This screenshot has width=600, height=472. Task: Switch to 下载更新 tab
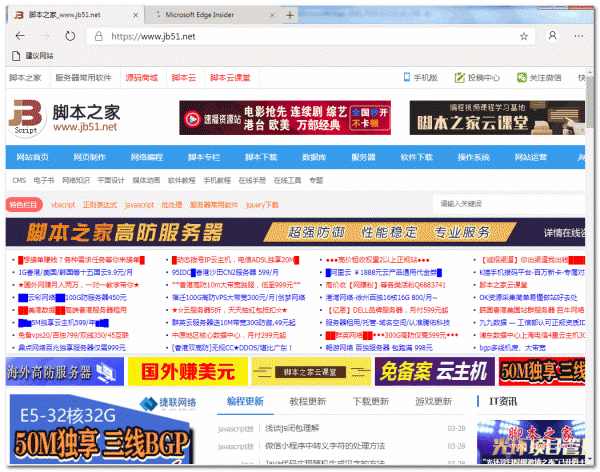click(x=370, y=401)
